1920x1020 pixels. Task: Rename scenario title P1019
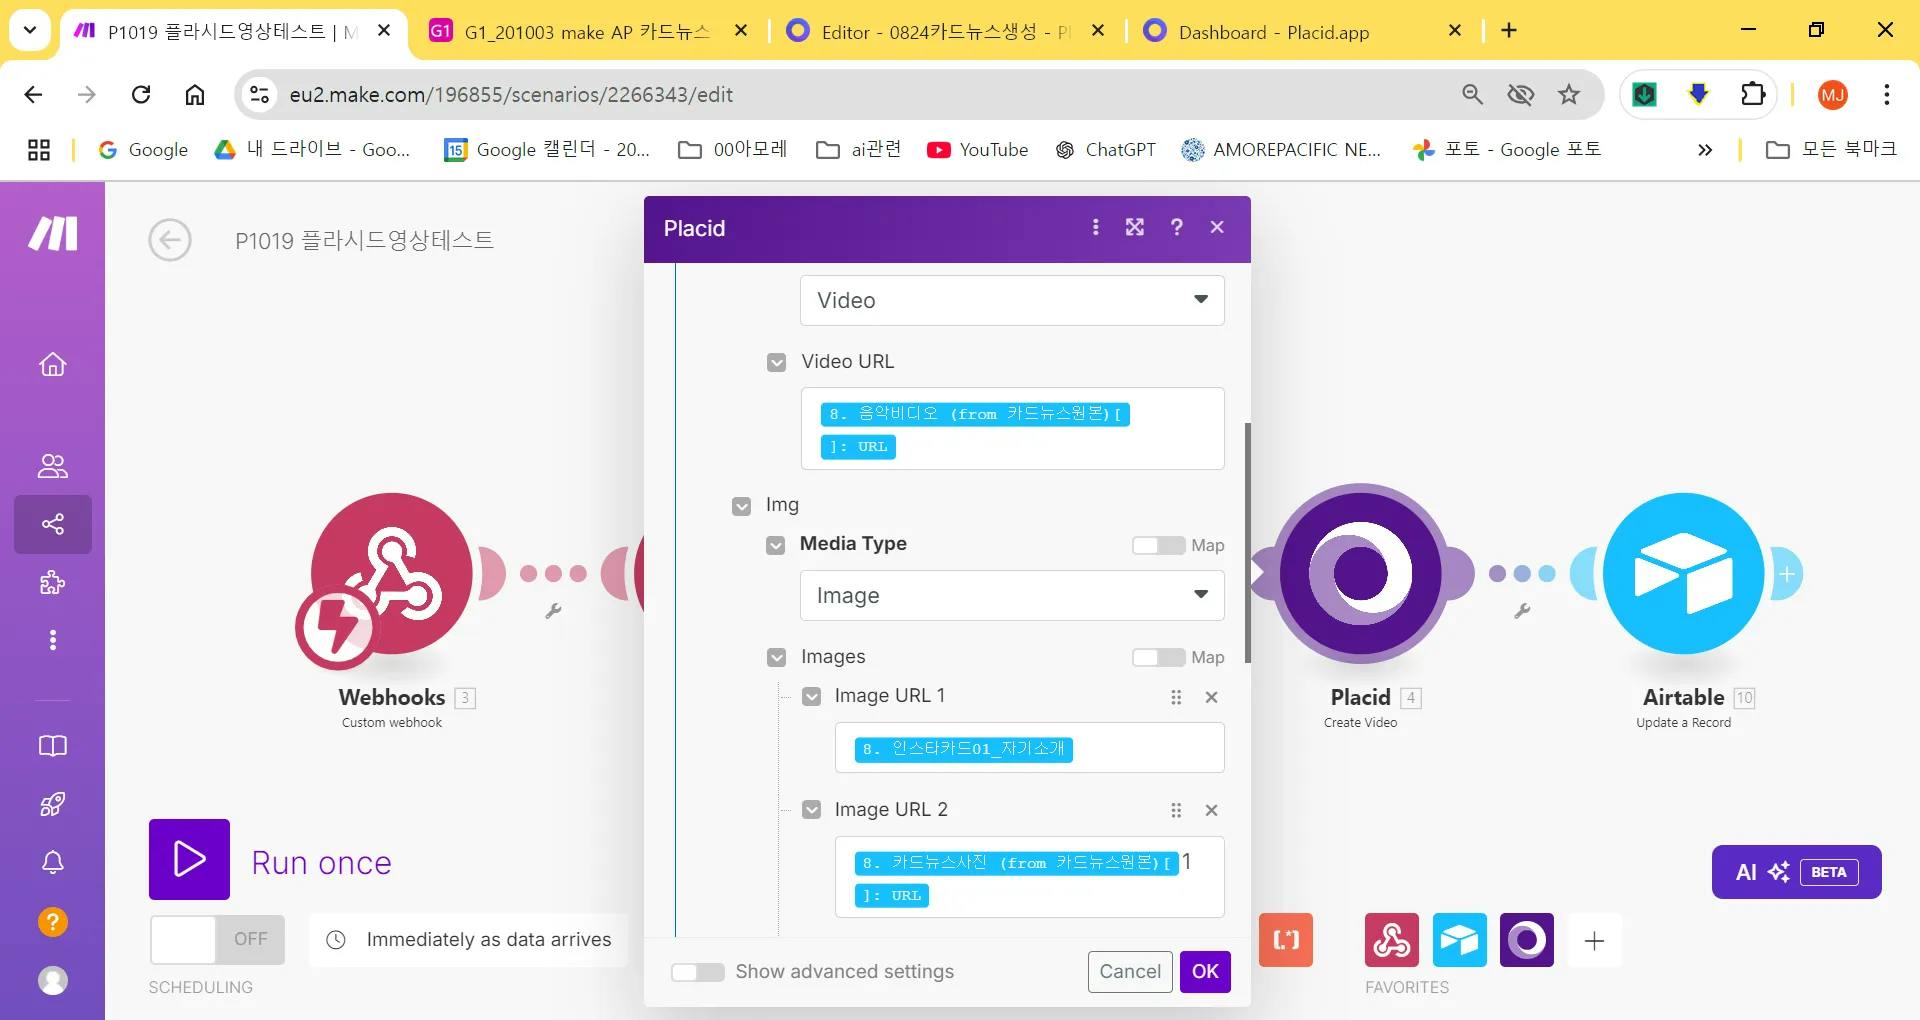(x=364, y=240)
